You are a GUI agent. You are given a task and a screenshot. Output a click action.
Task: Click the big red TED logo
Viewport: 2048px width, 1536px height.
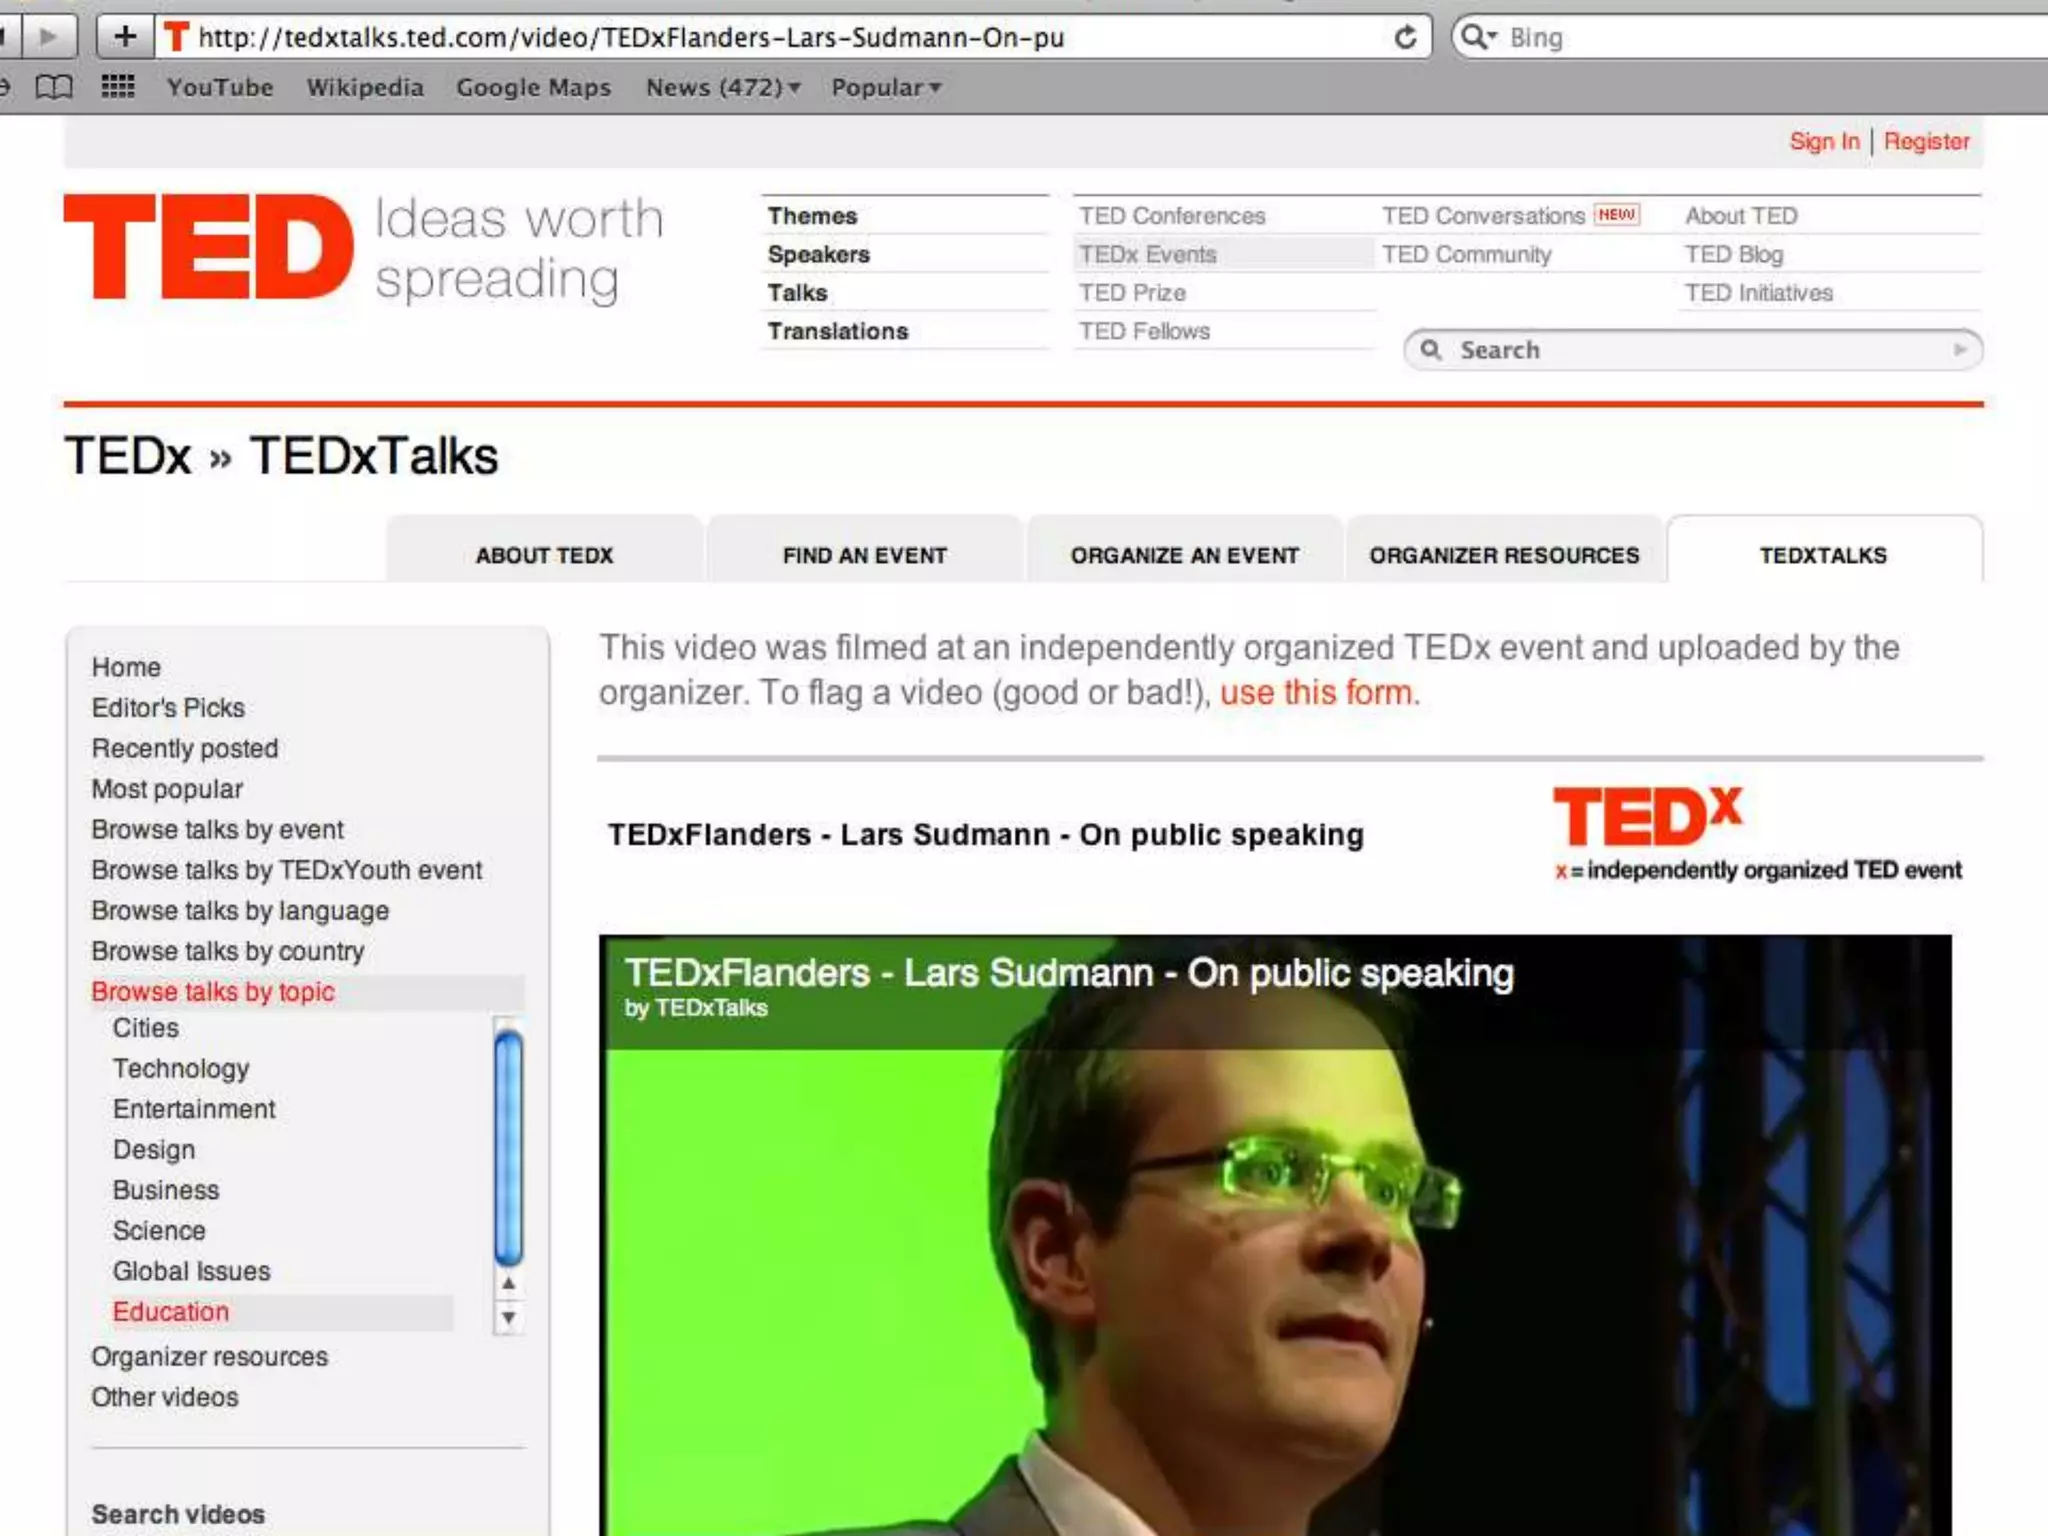[x=209, y=246]
